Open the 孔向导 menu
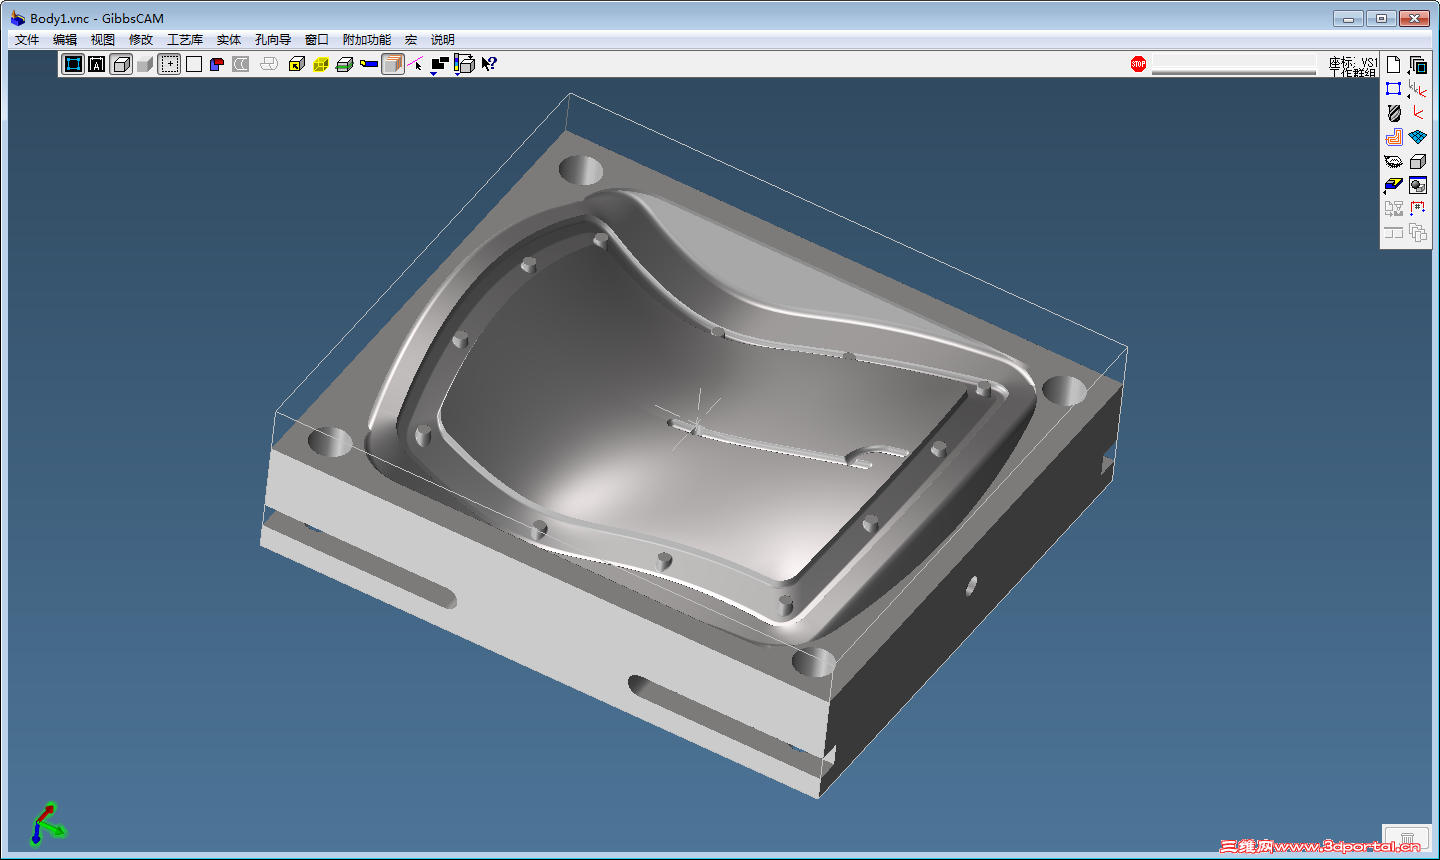The width and height of the screenshot is (1440, 860). (x=273, y=40)
